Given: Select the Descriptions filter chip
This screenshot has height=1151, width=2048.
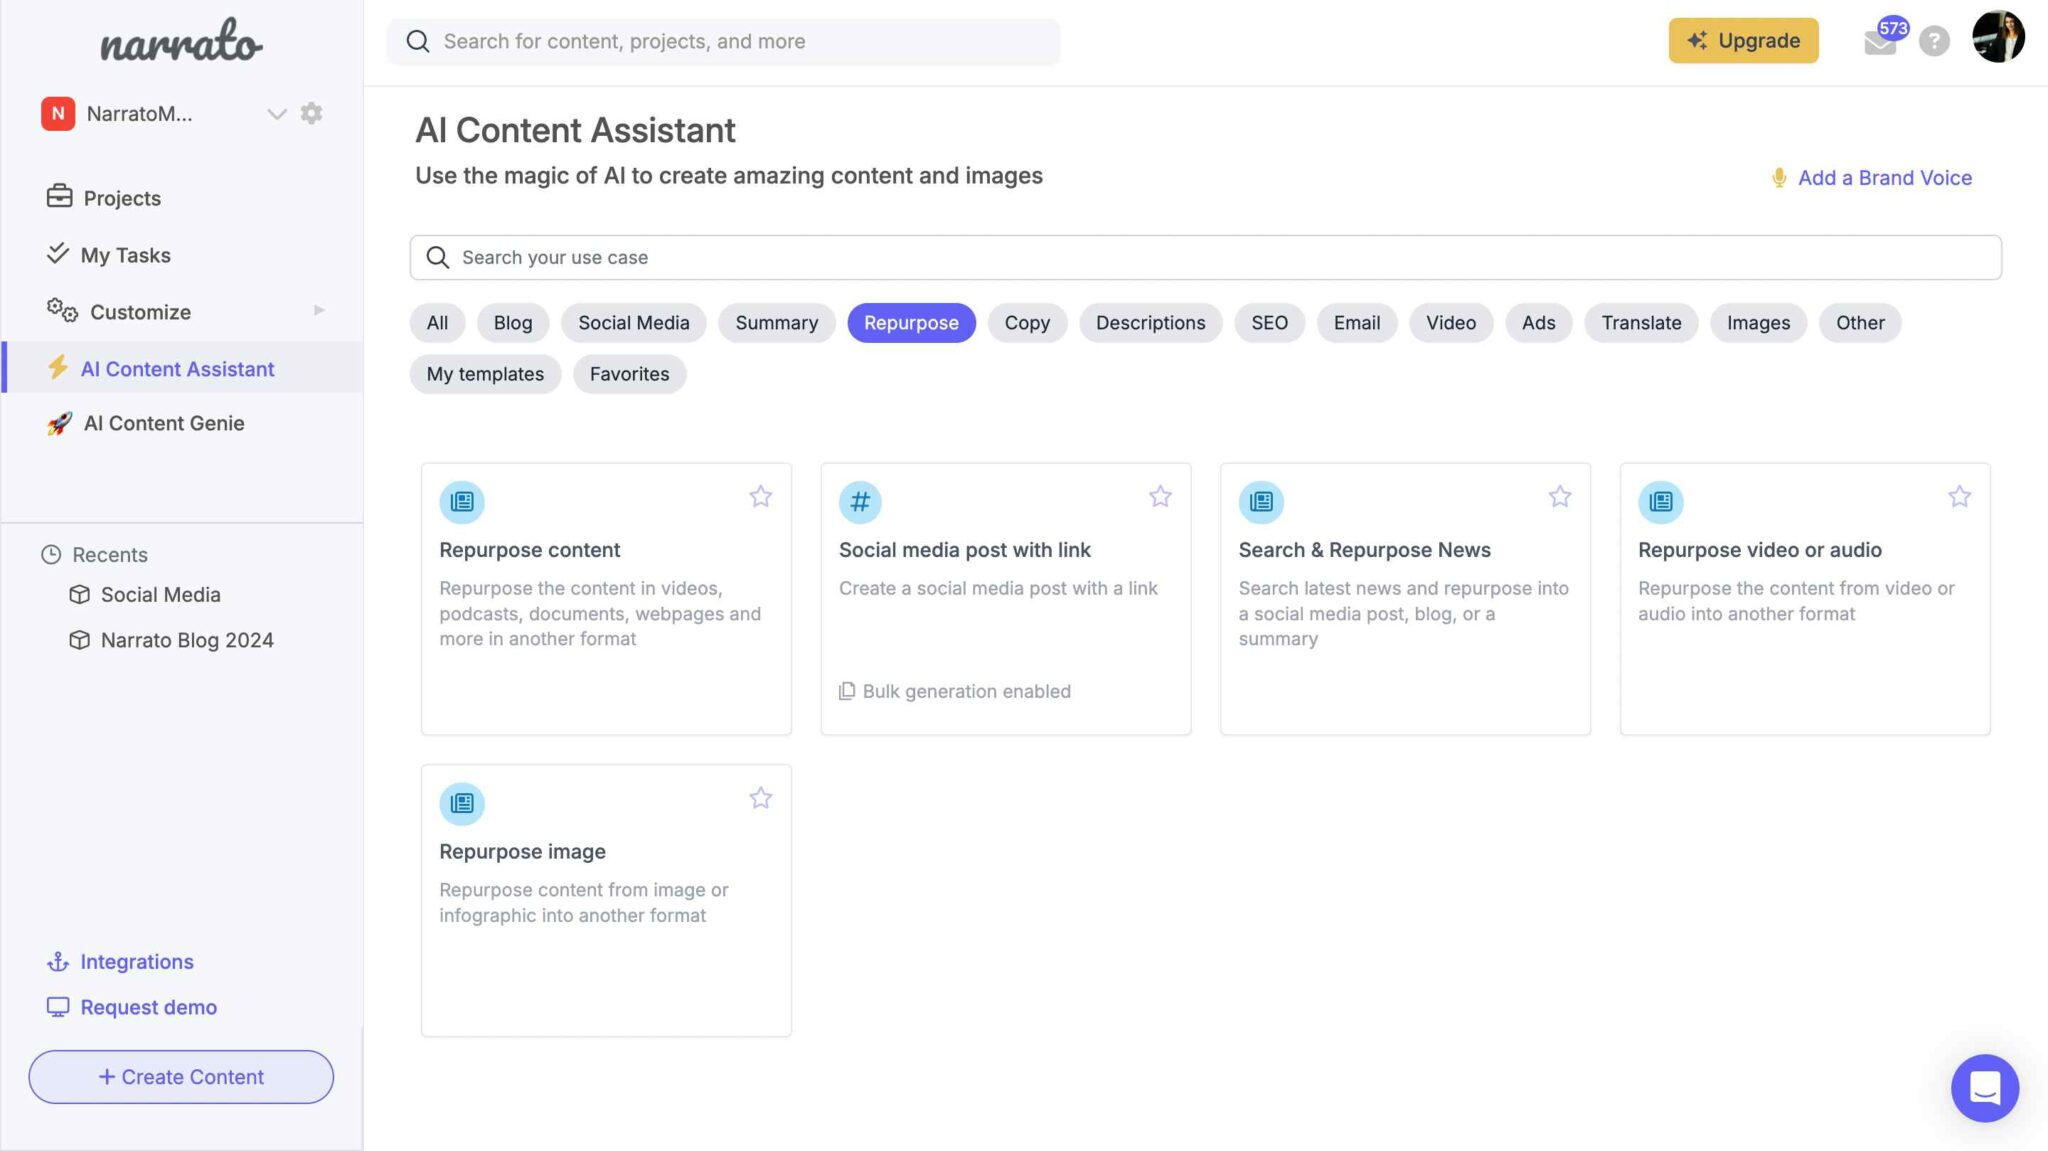Looking at the screenshot, I should coord(1150,322).
